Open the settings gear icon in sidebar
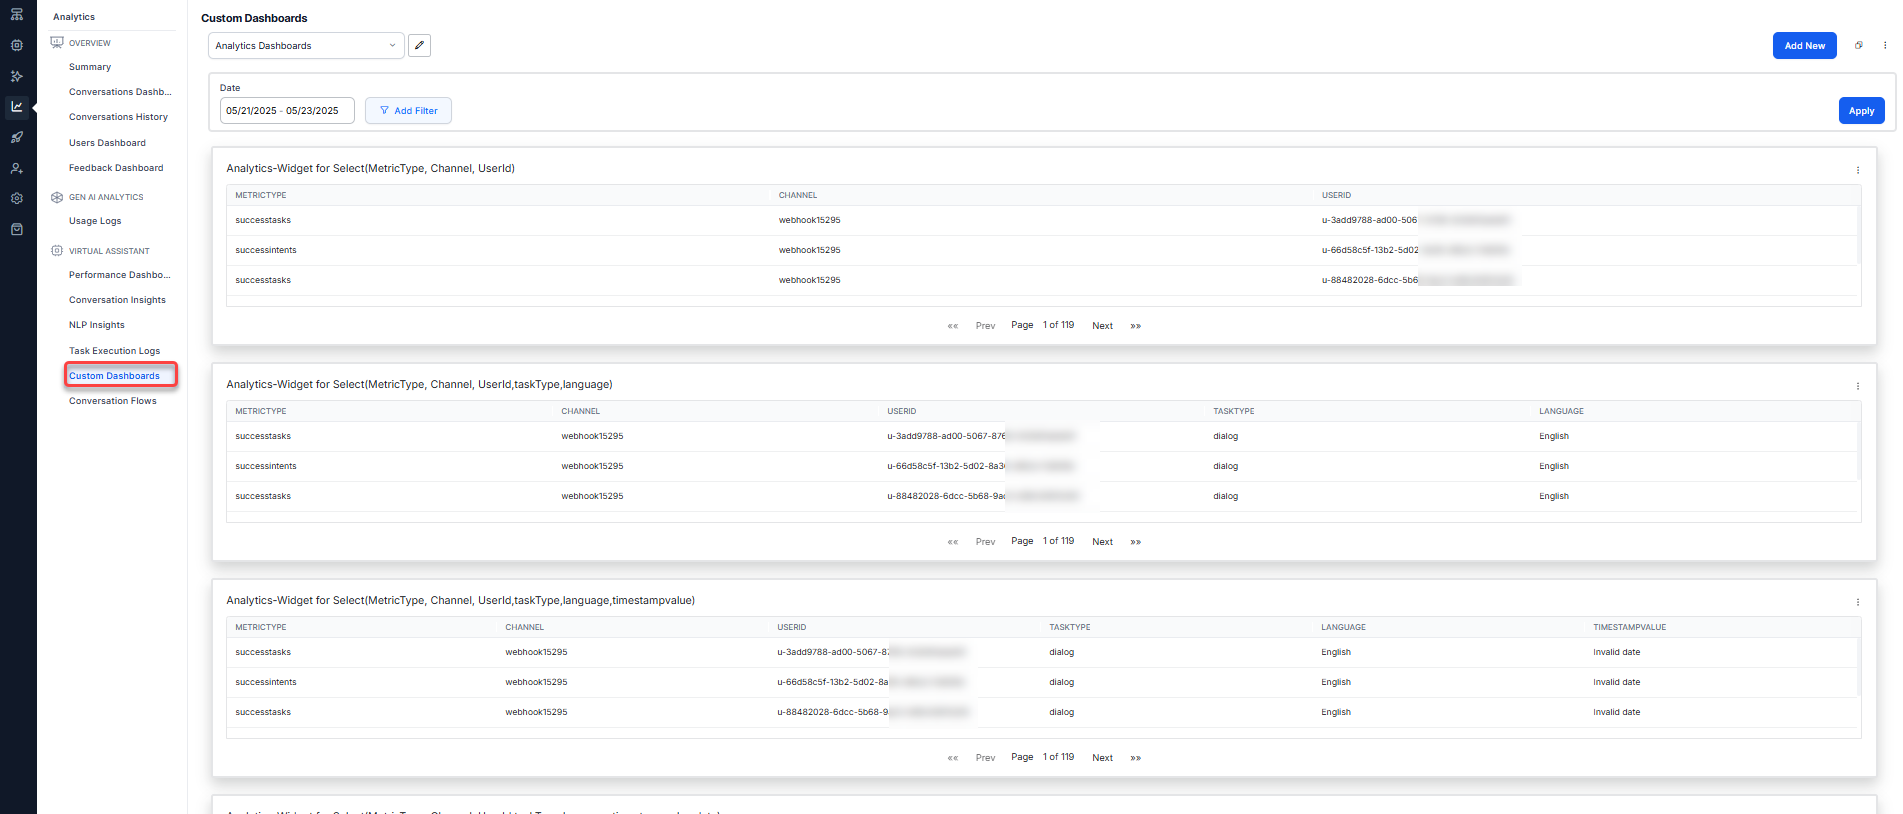Viewport: 1903px width, 814px height. (x=17, y=199)
